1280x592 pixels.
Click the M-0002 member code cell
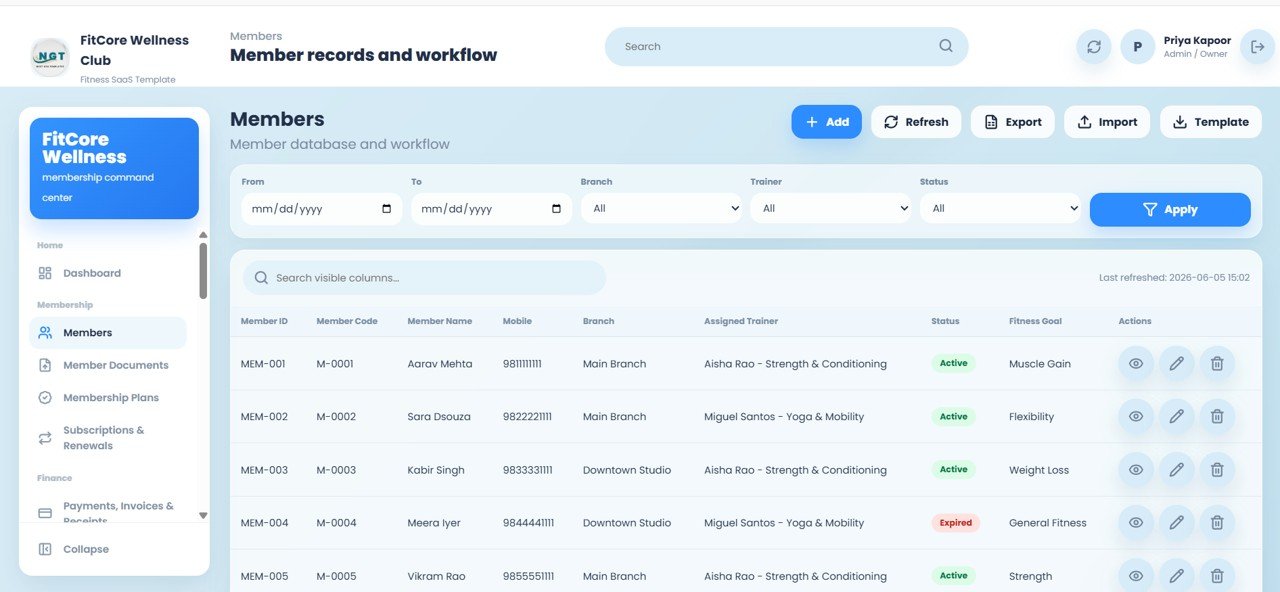tap(336, 417)
